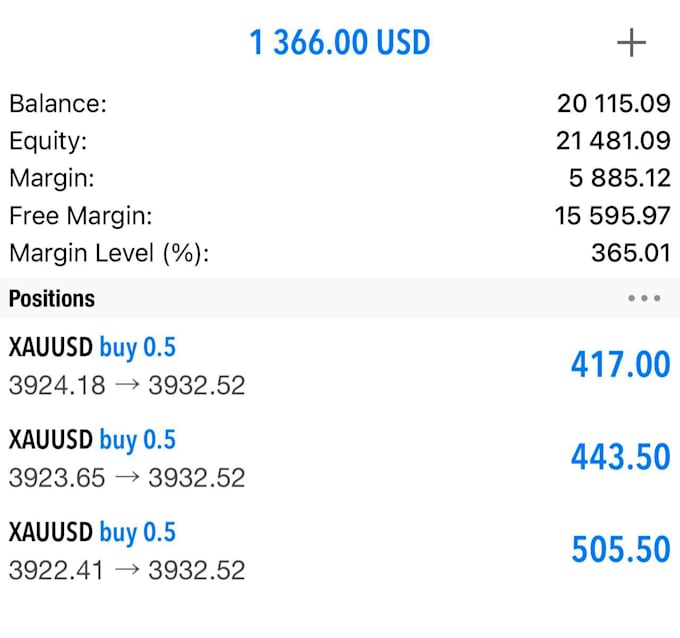Select the Equity row

(x=340, y=141)
